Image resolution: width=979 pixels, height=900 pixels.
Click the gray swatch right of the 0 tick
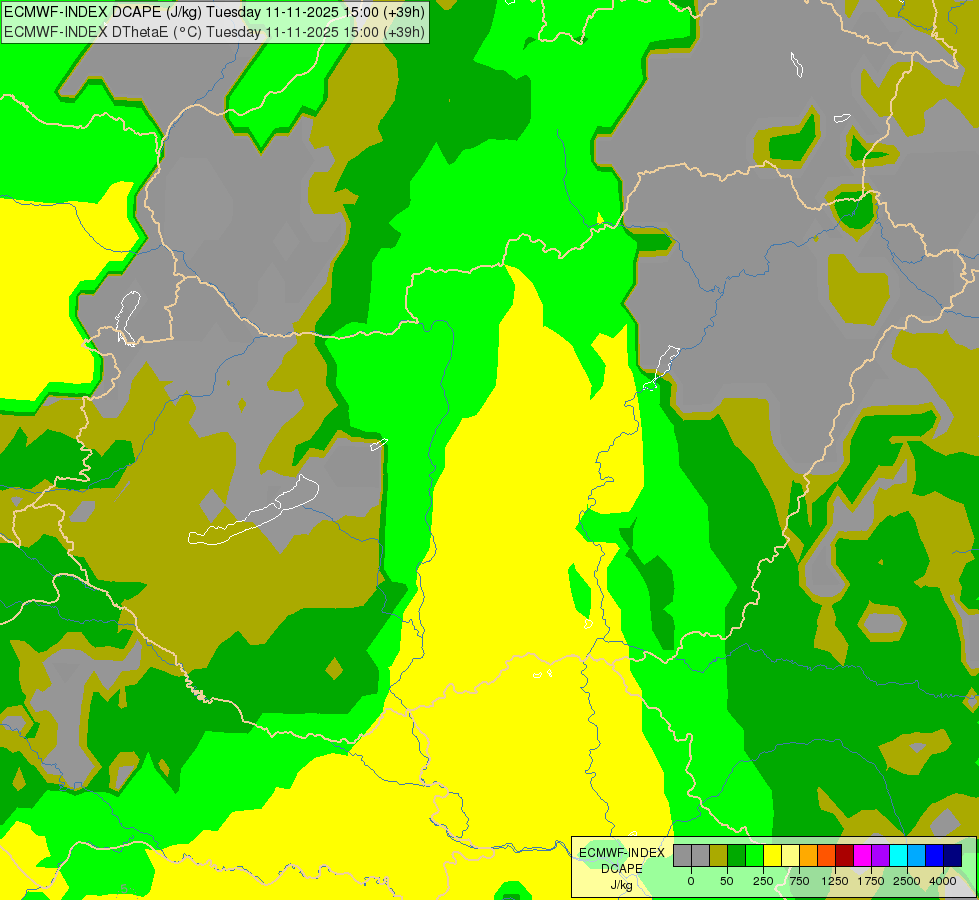click(x=701, y=856)
